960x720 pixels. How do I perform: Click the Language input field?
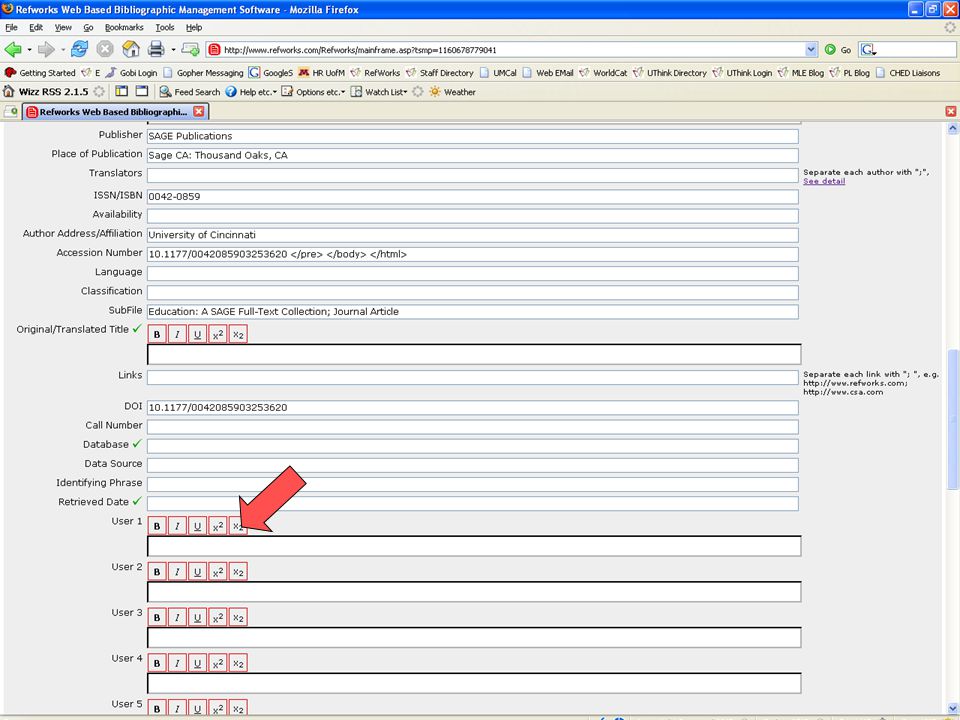tap(473, 273)
